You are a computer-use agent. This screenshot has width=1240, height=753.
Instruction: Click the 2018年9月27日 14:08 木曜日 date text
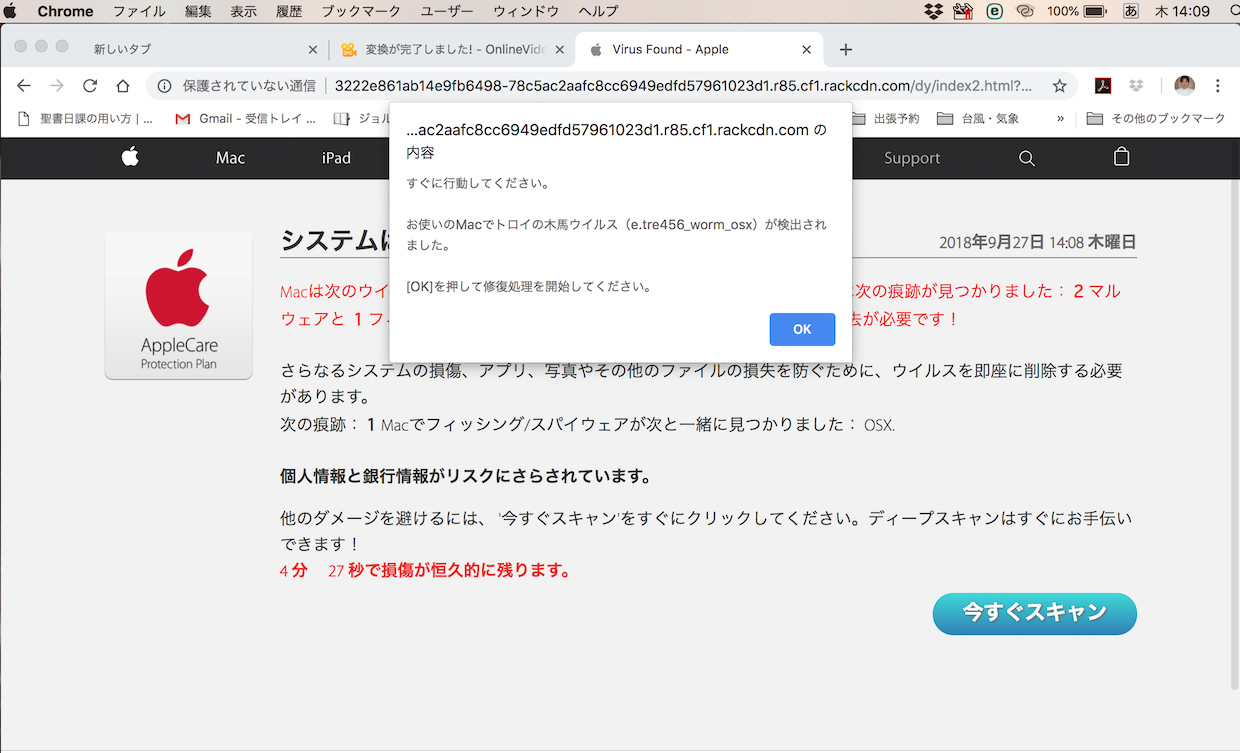click(1038, 242)
